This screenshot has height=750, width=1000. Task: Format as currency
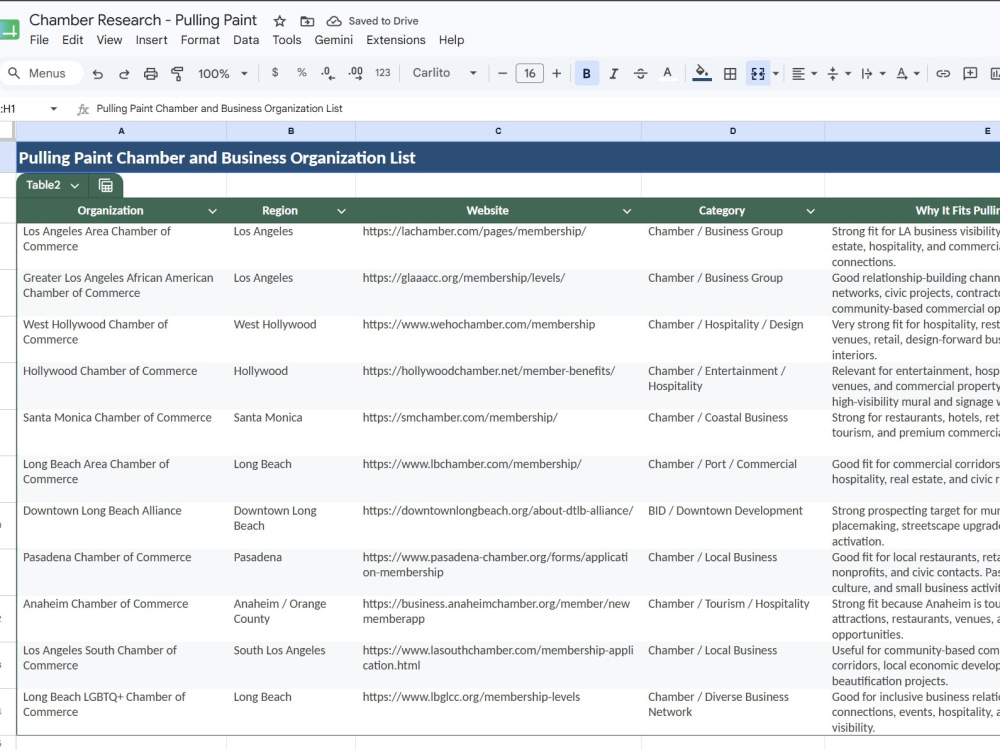coord(275,73)
